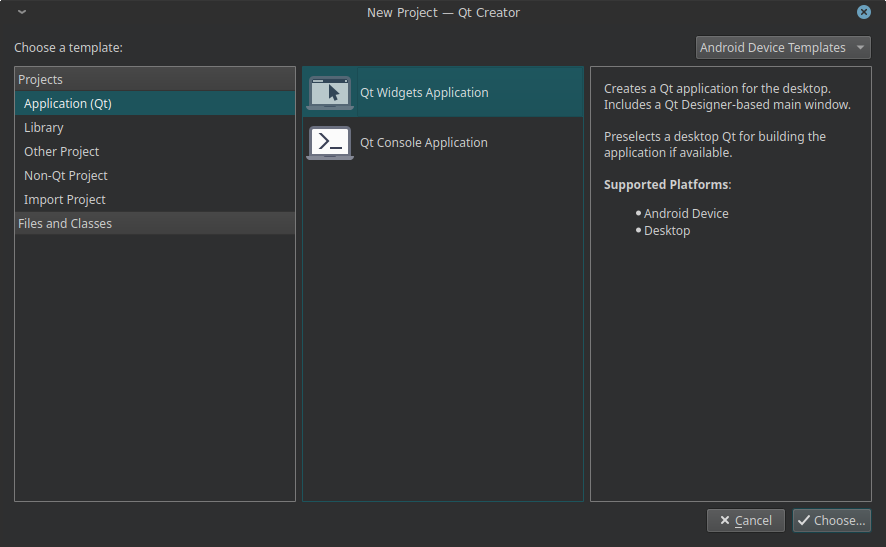
Task: Select the Library category
Action: tap(155, 128)
